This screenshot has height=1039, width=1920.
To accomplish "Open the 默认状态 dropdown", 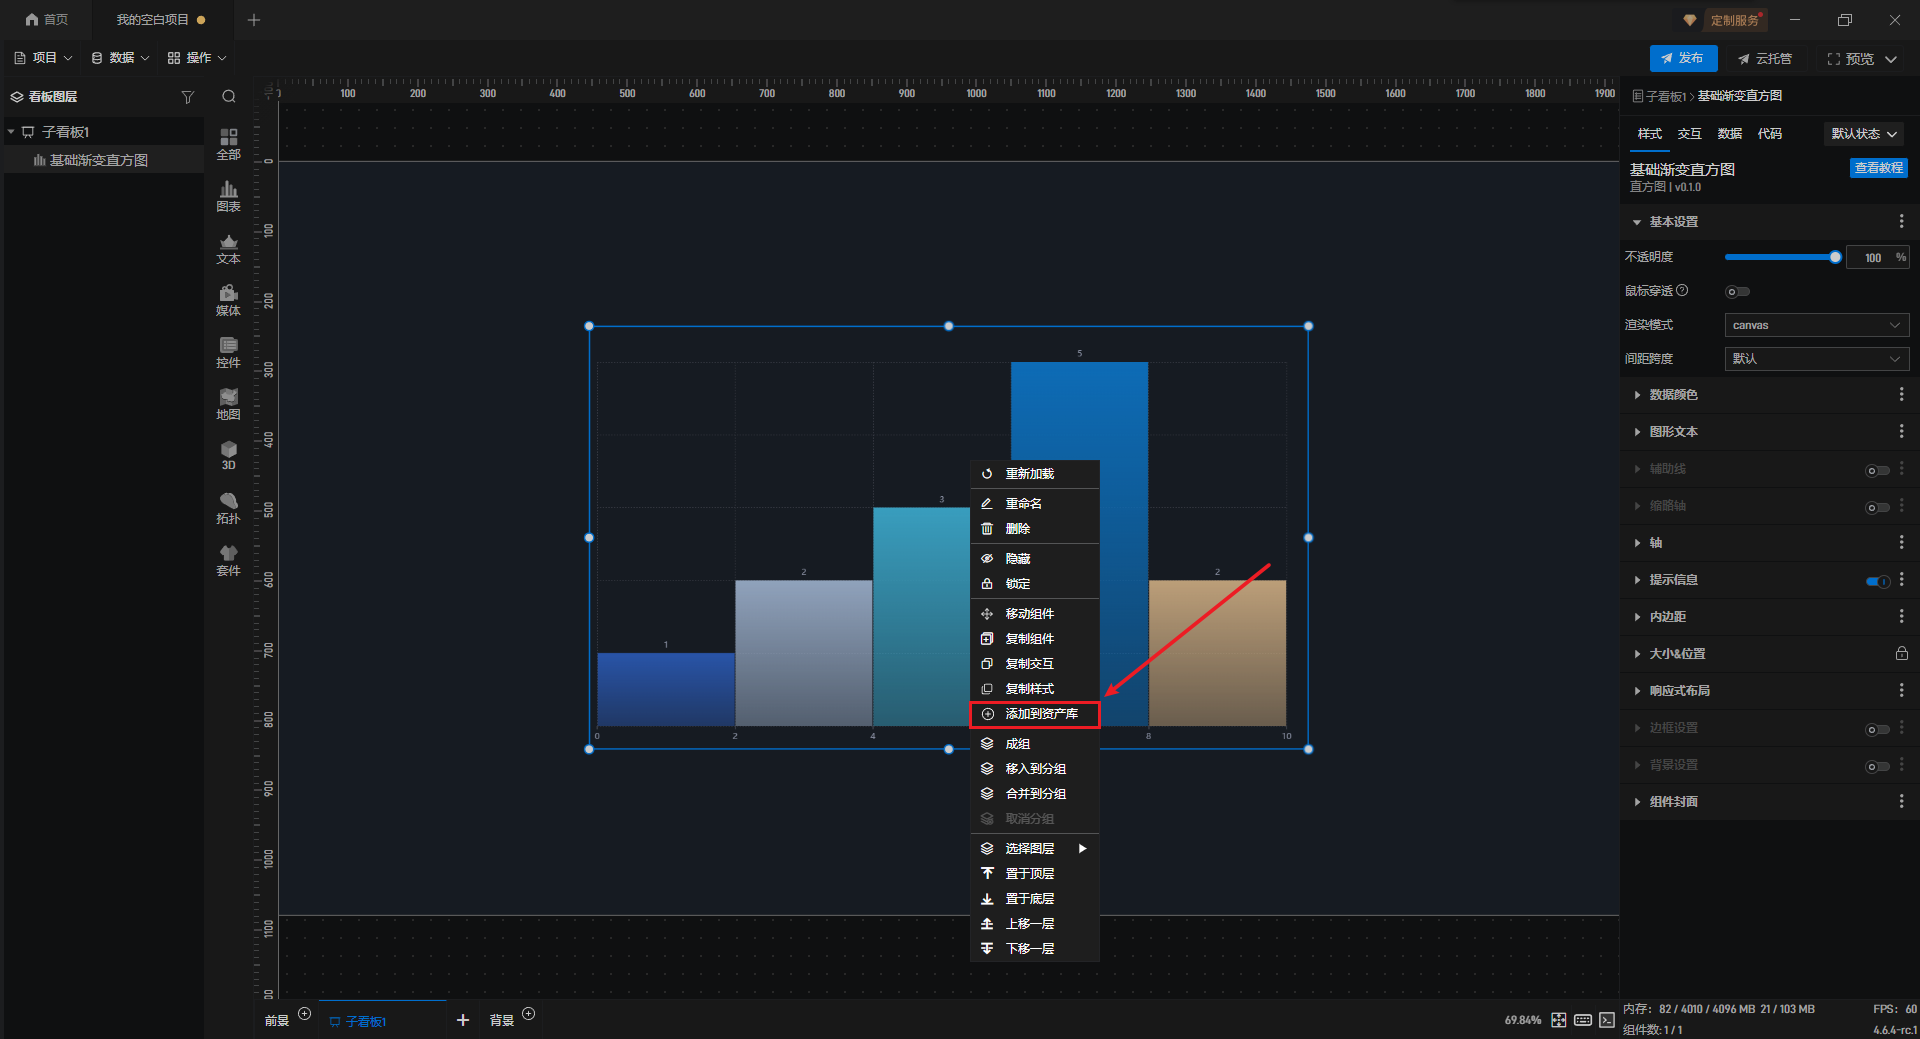I will (1863, 134).
